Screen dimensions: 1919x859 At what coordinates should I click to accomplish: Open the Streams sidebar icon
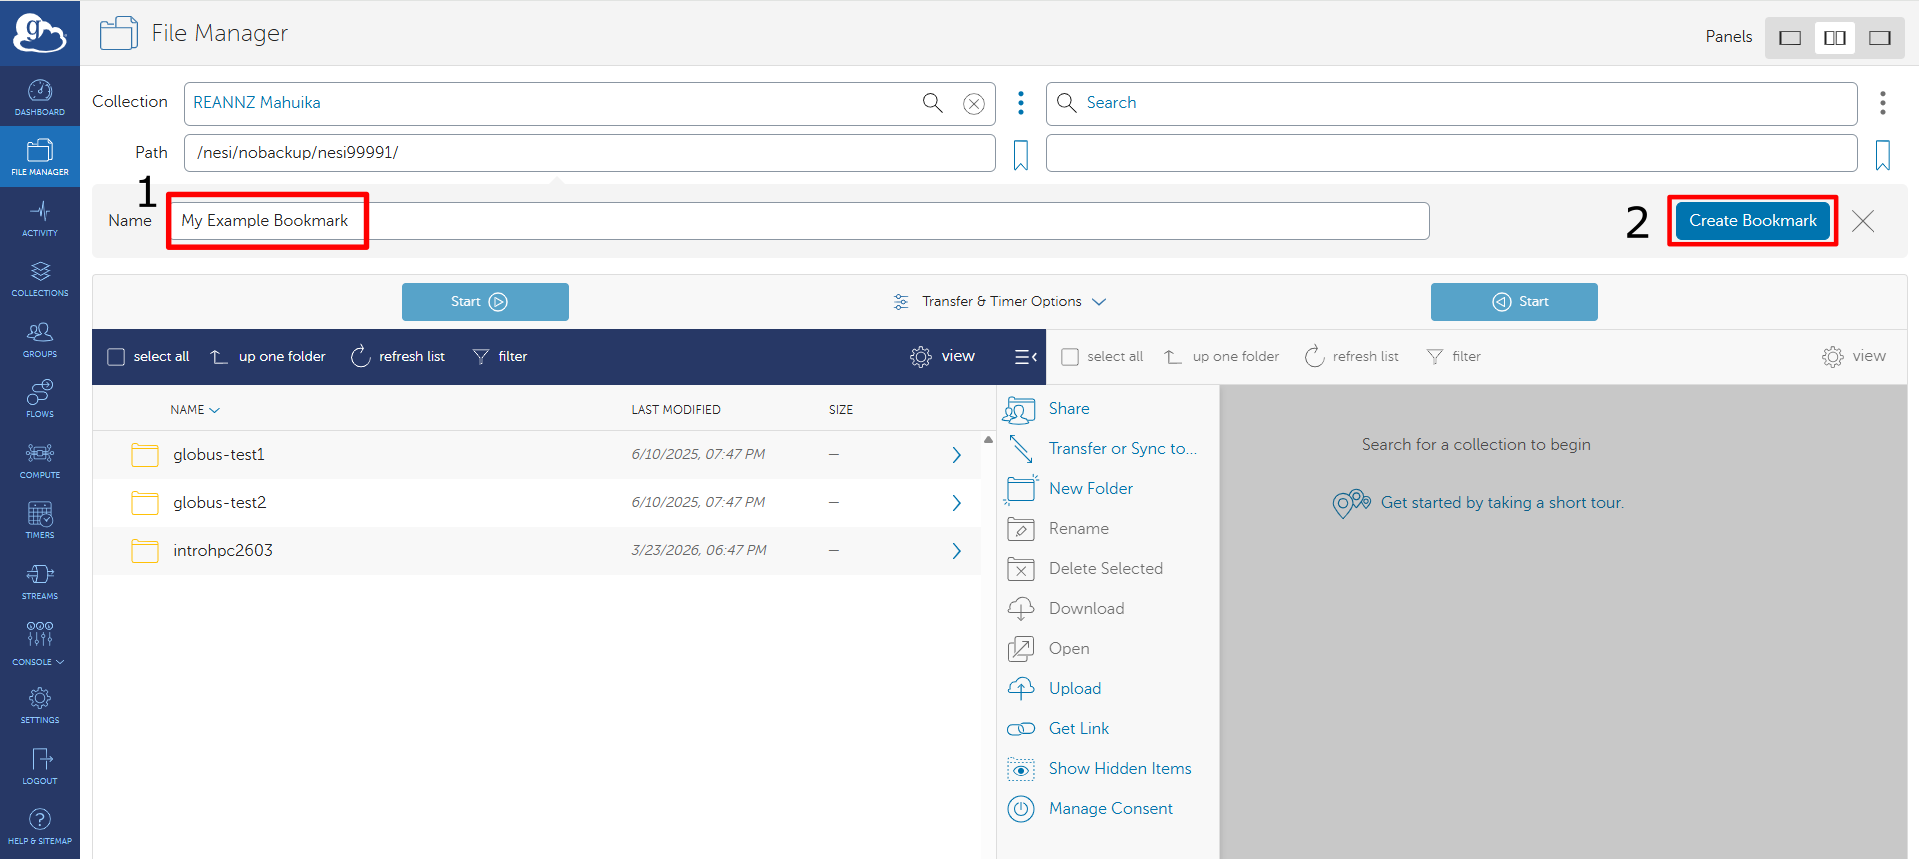click(x=40, y=581)
